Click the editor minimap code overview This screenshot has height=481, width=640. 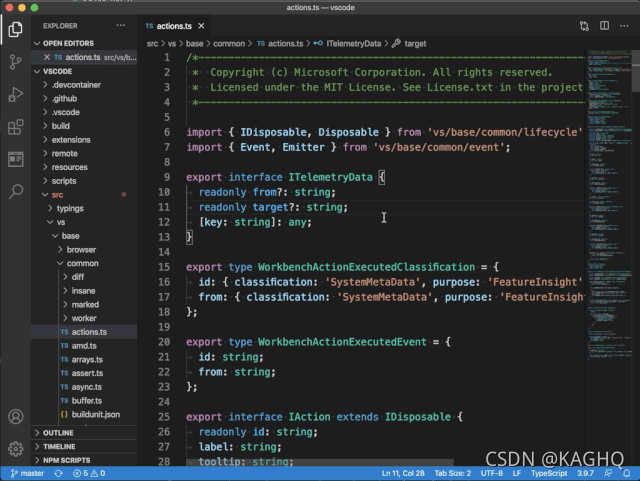609,204
